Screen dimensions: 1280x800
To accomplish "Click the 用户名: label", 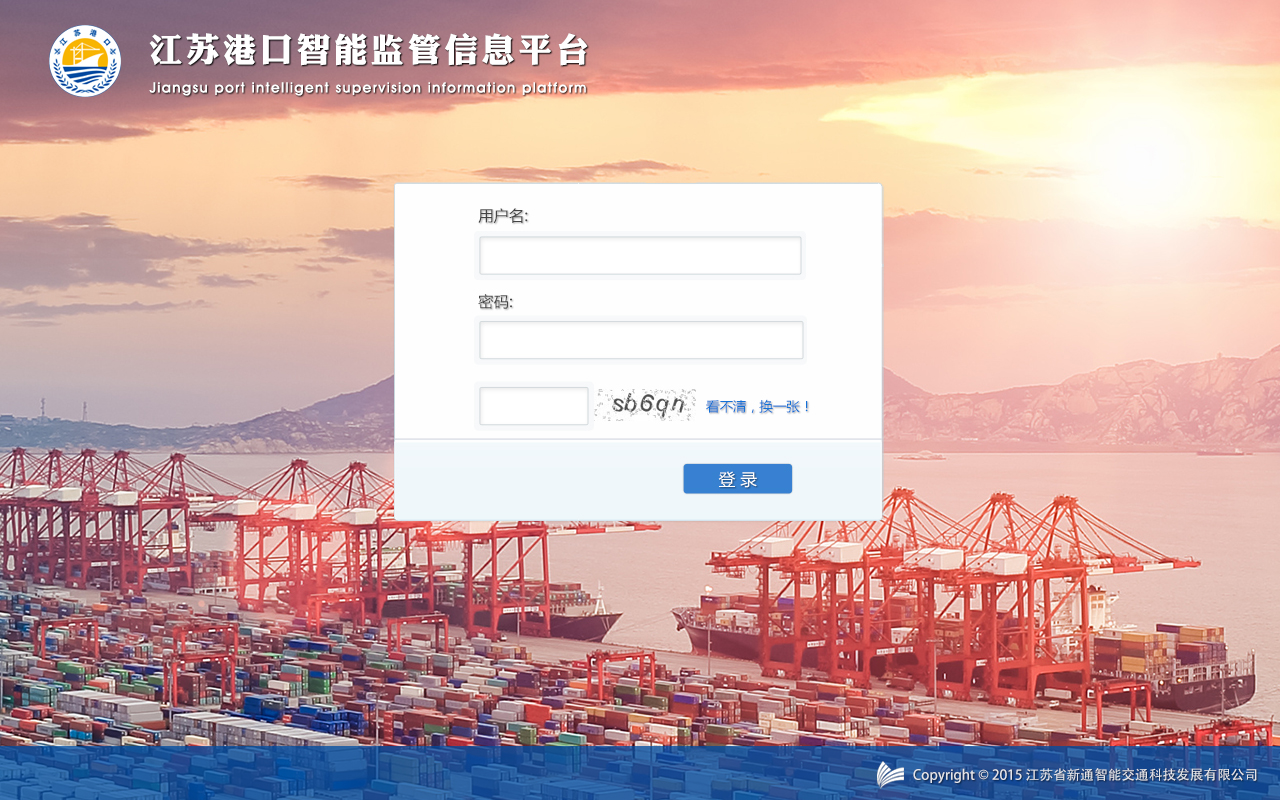I will pyautogui.click(x=503, y=216).
